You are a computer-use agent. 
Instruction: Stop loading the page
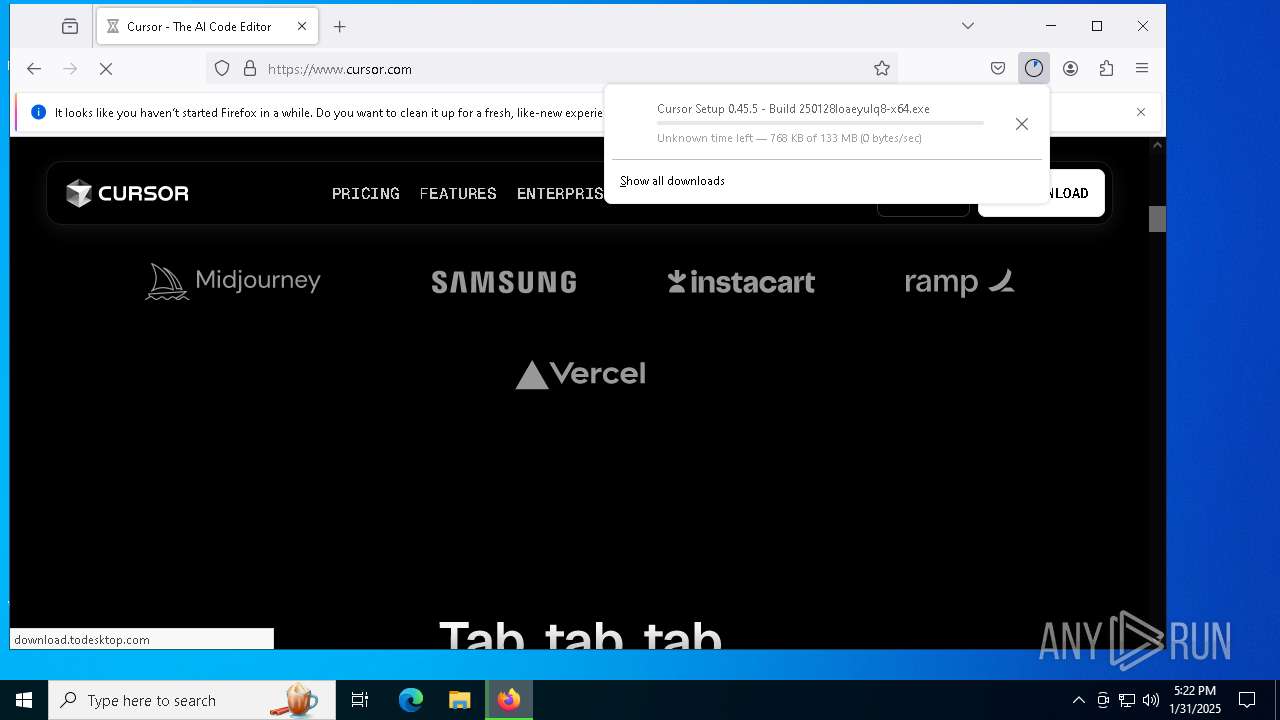coord(106,69)
